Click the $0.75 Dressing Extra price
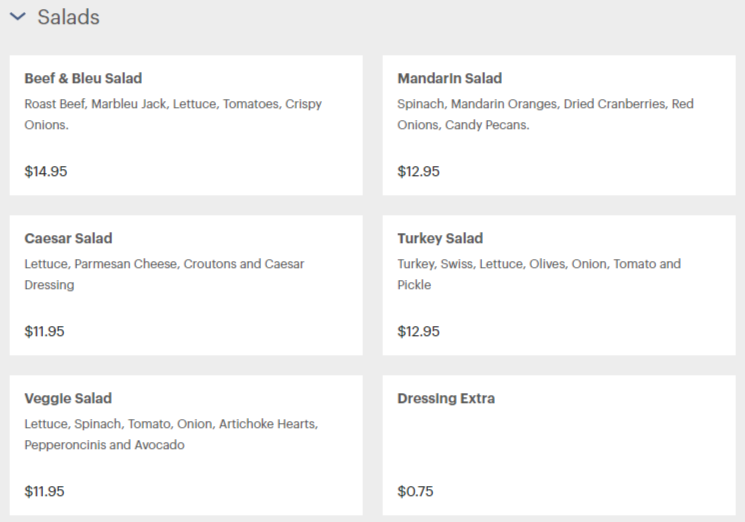The height and width of the screenshot is (522, 745). (x=415, y=491)
